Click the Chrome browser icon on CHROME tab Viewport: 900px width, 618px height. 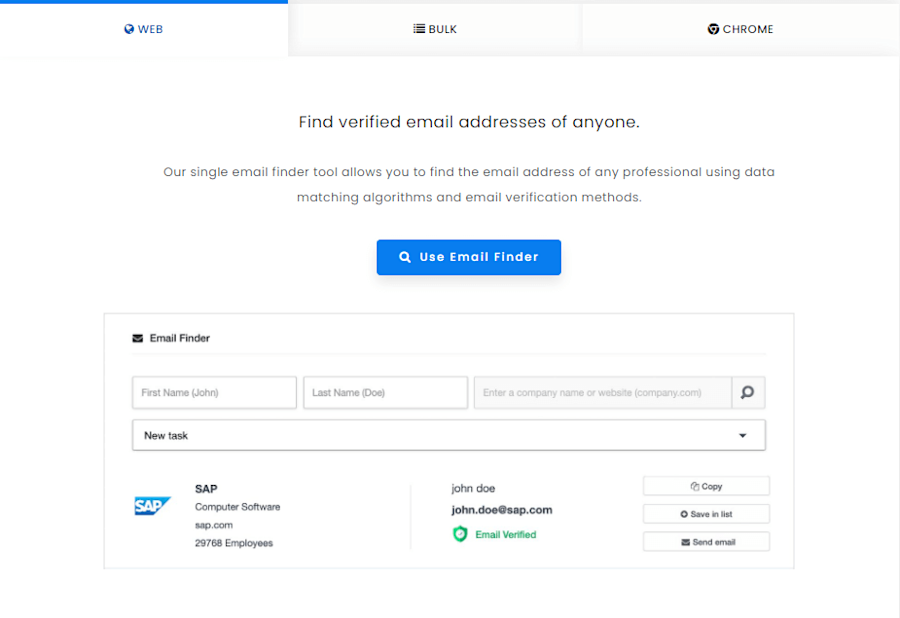(711, 29)
